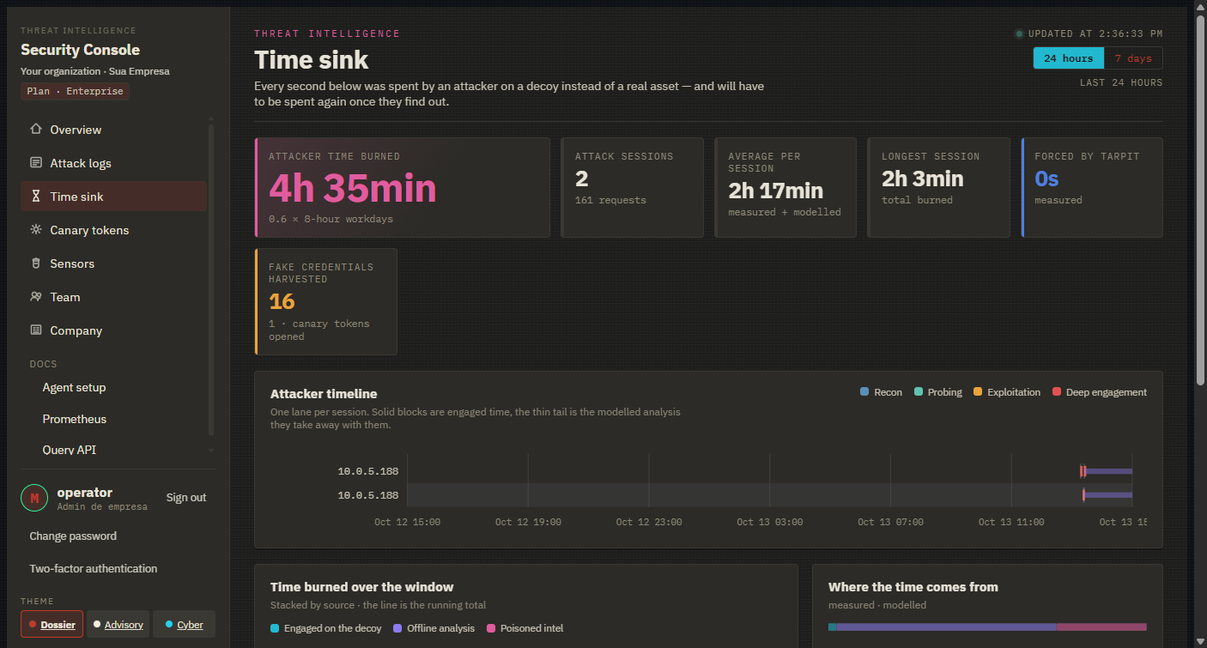The height and width of the screenshot is (648, 1207).
Task: Click Offline analysis legend item
Action: (x=434, y=628)
